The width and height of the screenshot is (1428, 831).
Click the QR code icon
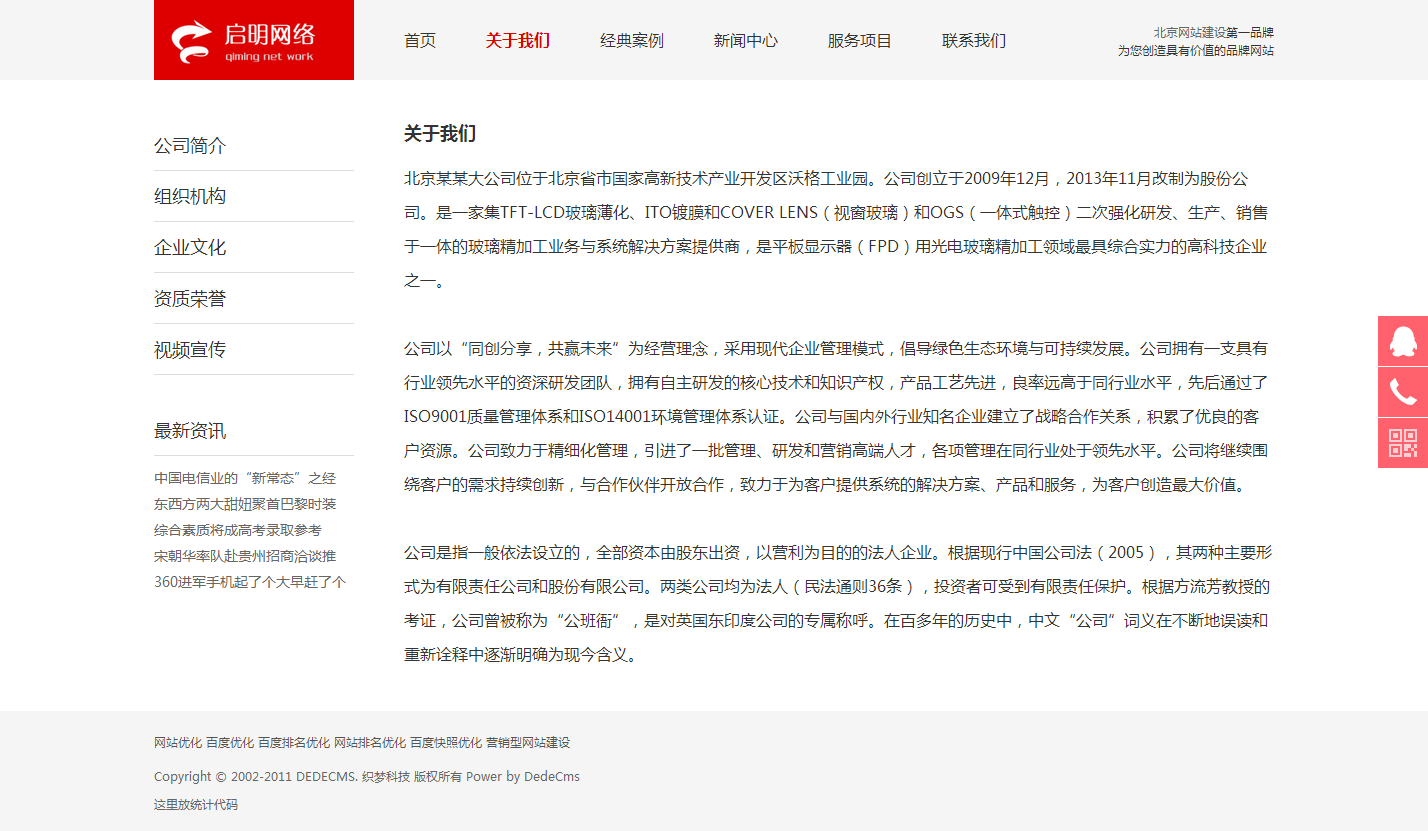click(1403, 443)
